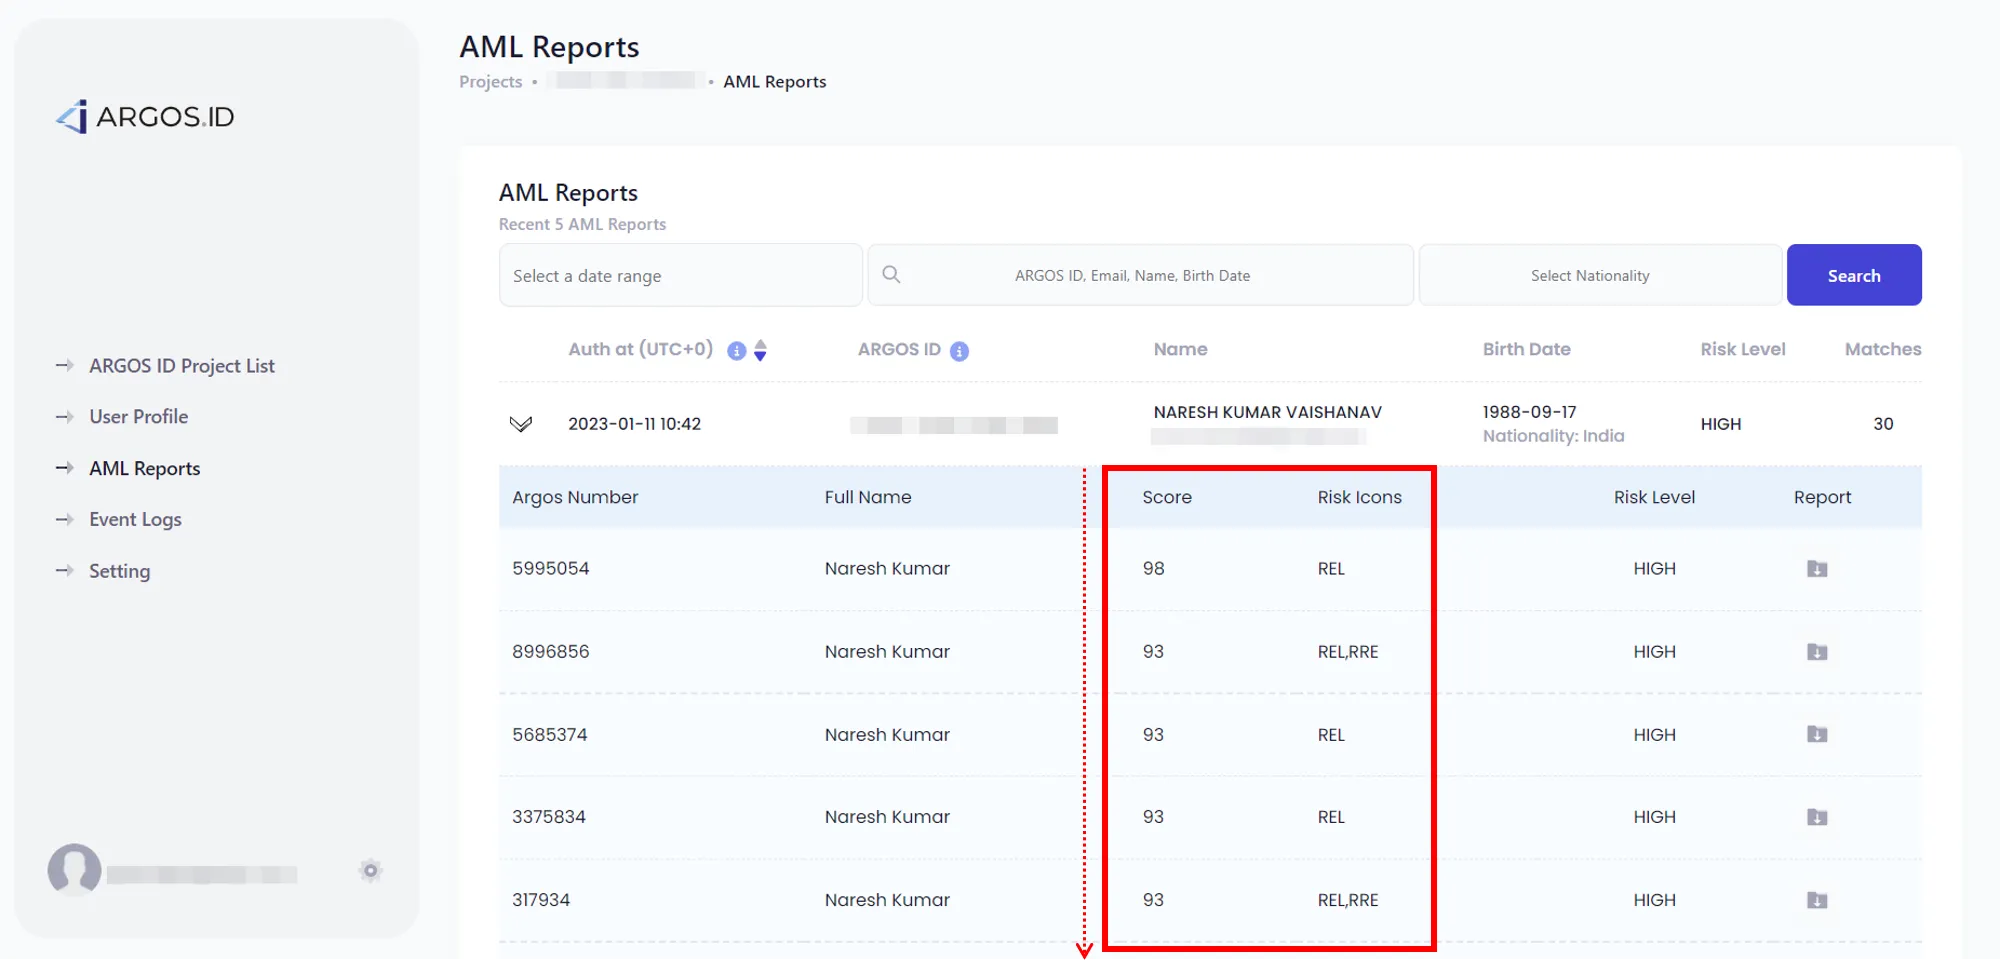Open the Select Nationality dropdown
The image size is (2000, 976).
tap(1600, 275)
